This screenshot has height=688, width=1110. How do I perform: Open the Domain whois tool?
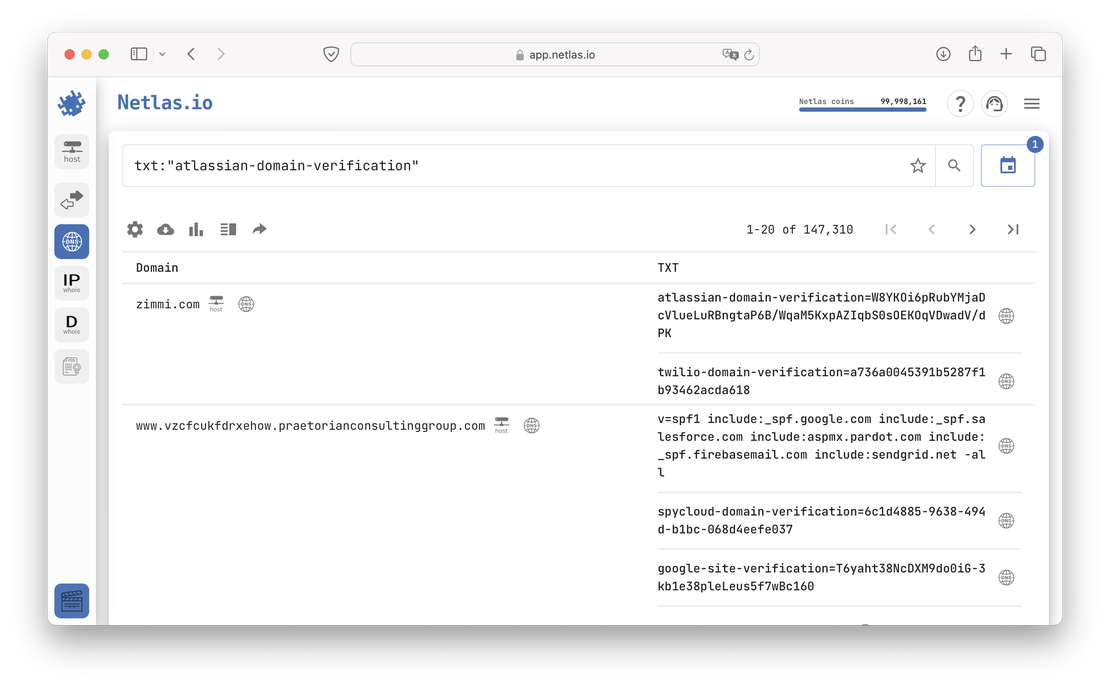(x=71, y=323)
